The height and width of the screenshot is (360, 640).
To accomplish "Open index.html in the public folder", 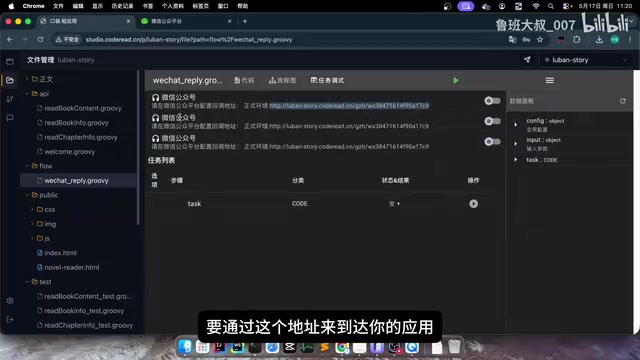I will 60,253.
